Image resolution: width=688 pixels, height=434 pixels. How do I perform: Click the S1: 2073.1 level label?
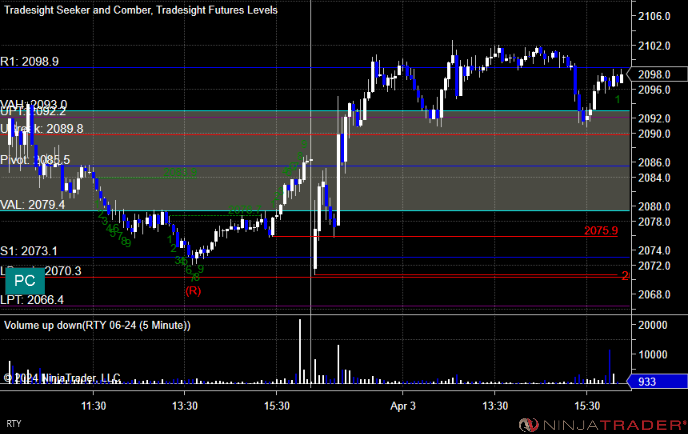(29, 251)
